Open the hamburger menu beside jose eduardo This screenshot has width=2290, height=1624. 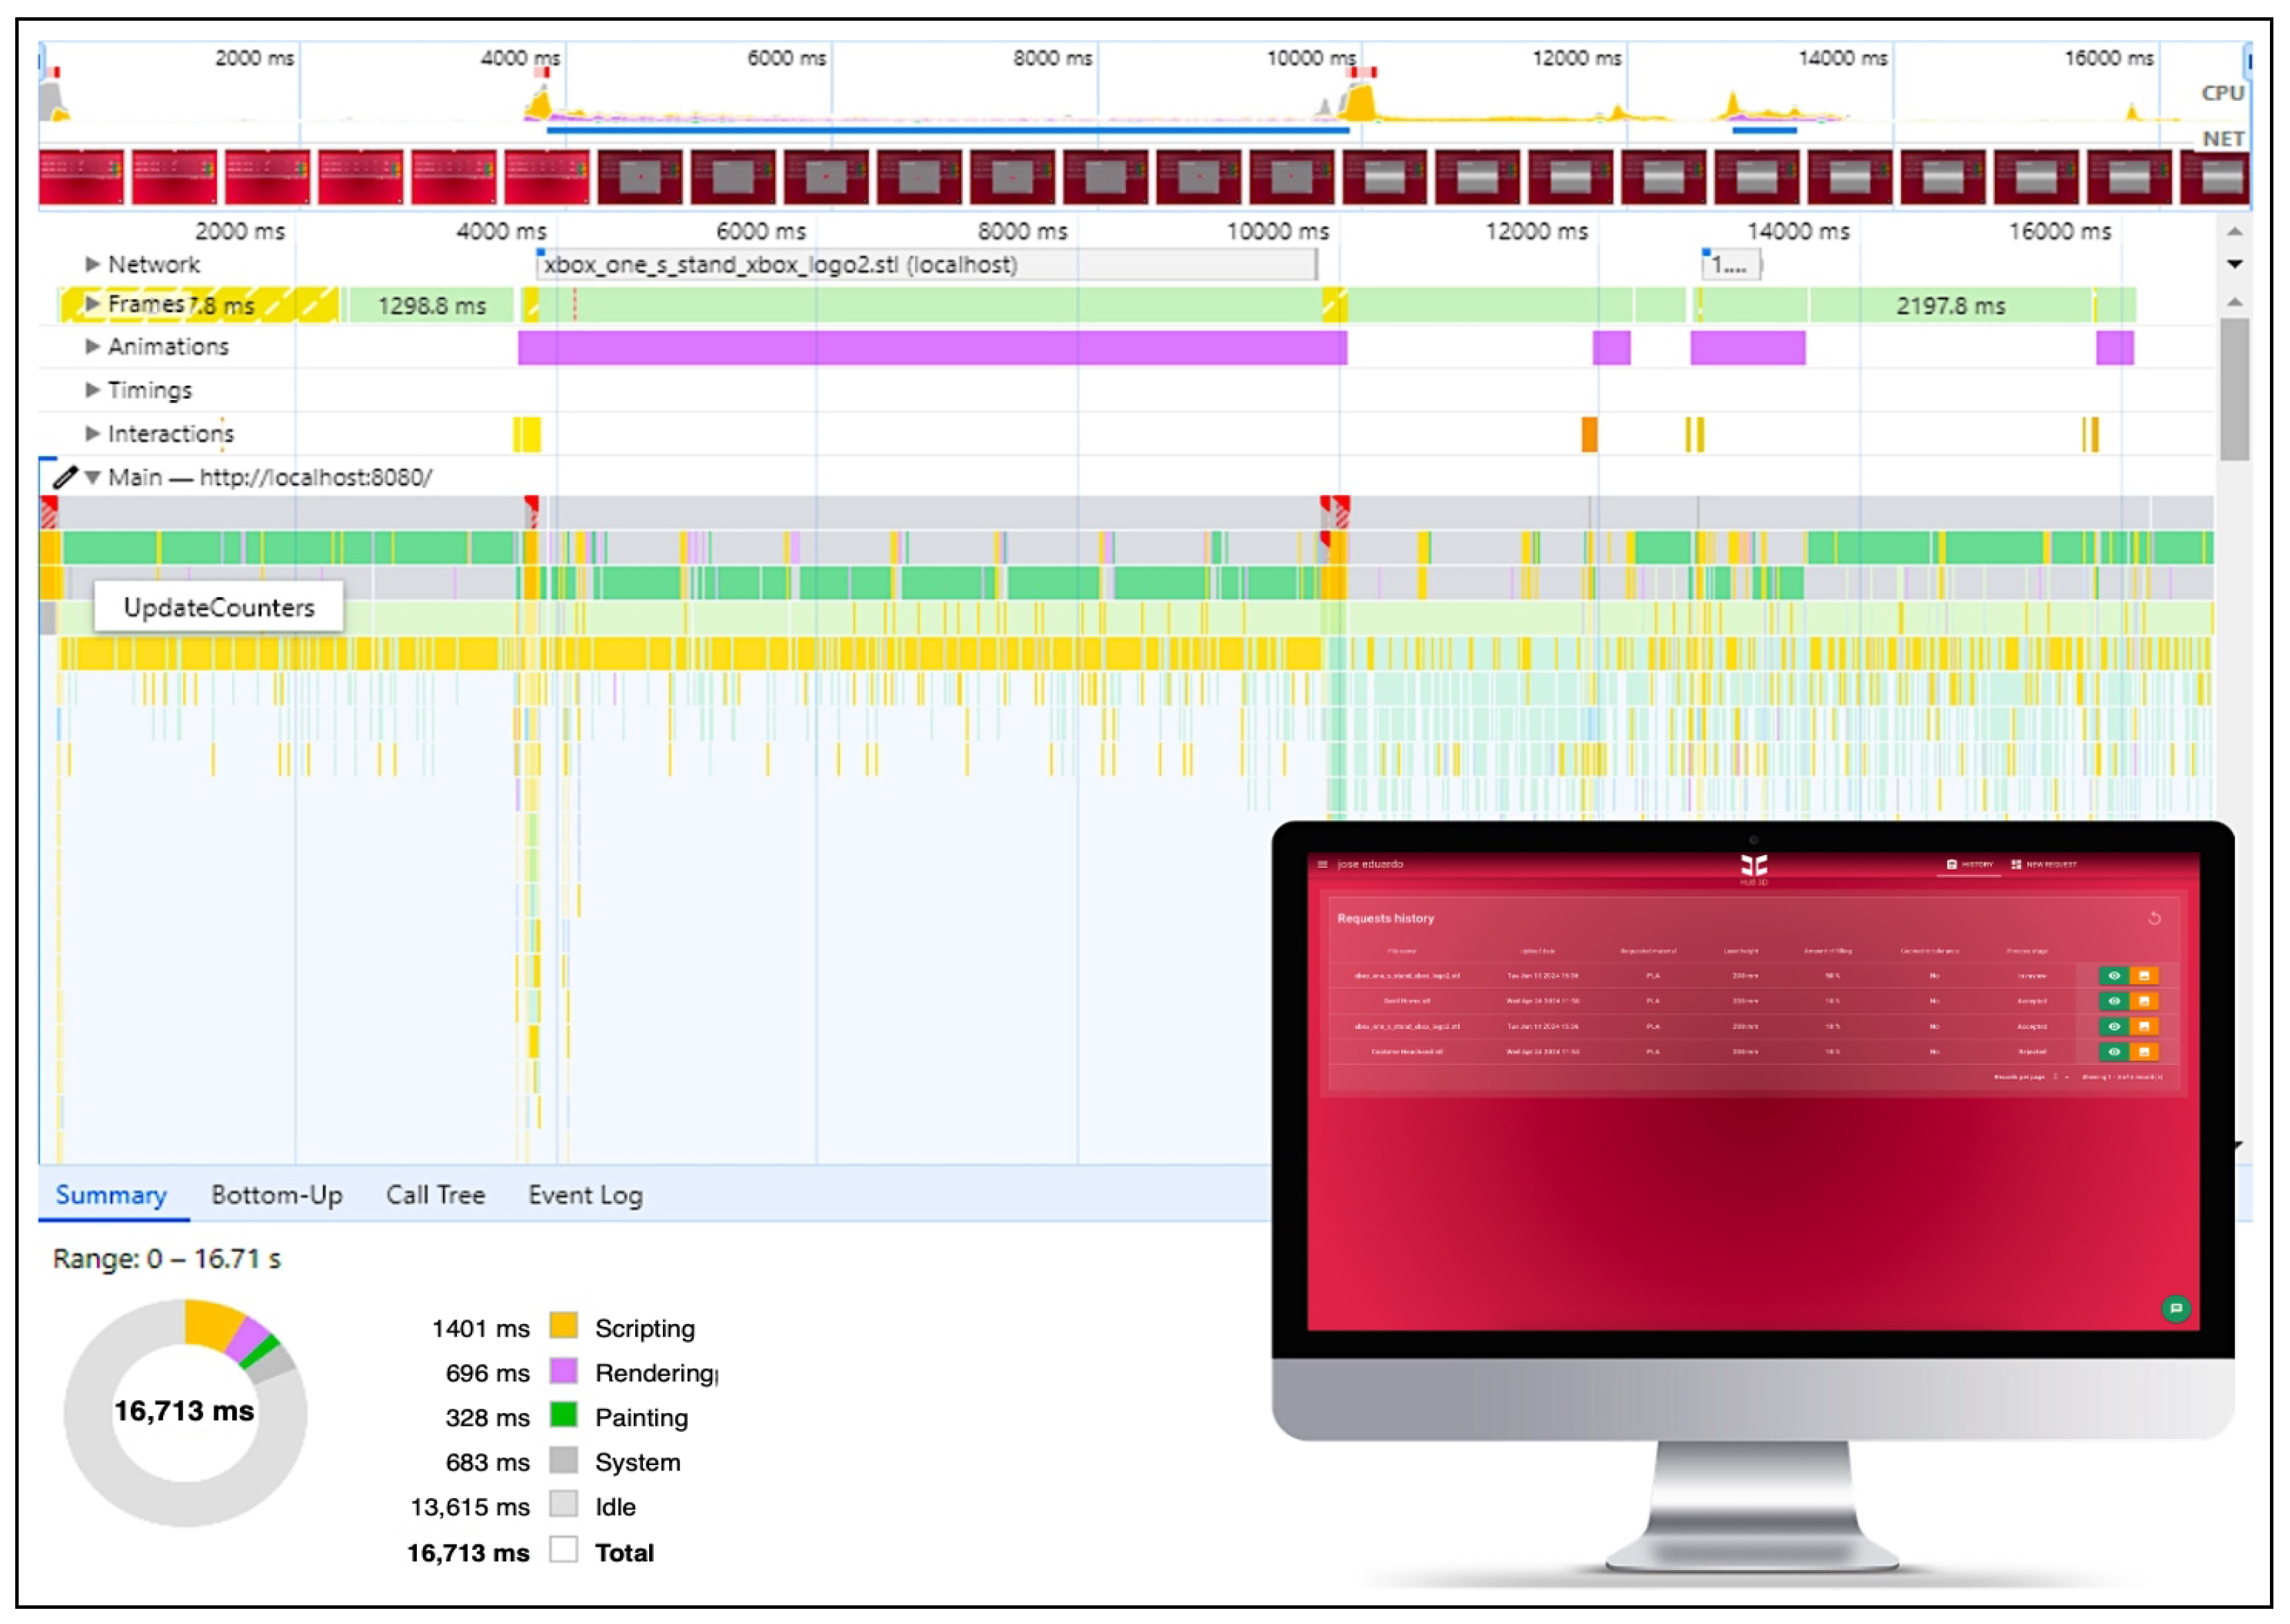(x=1322, y=865)
